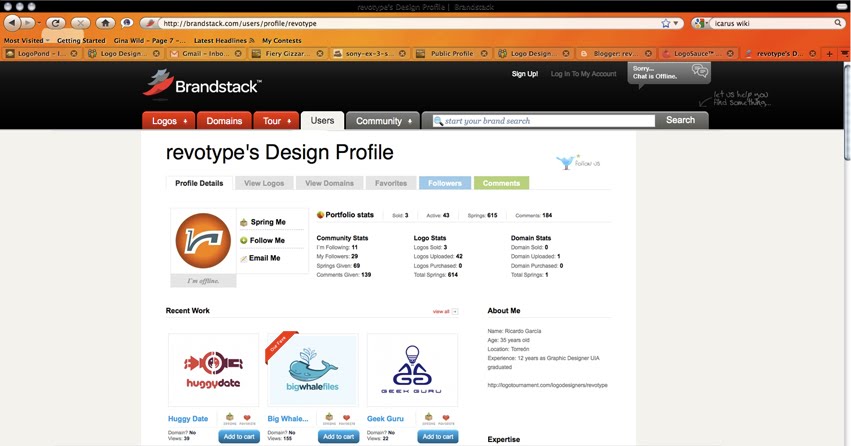Viewport: 851px width, 446px height.
Task: Open the Followers profile tab
Action: pyautogui.click(x=445, y=183)
